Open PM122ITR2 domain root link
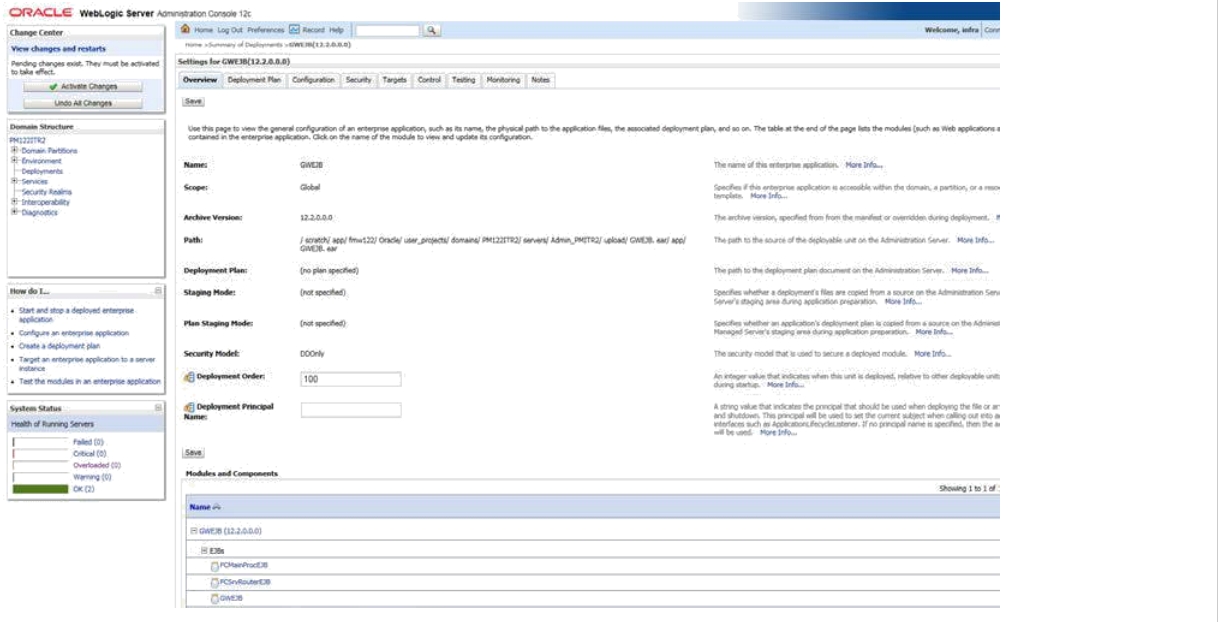The width and height of the screenshot is (1218, 622). [x=26, y=141]
